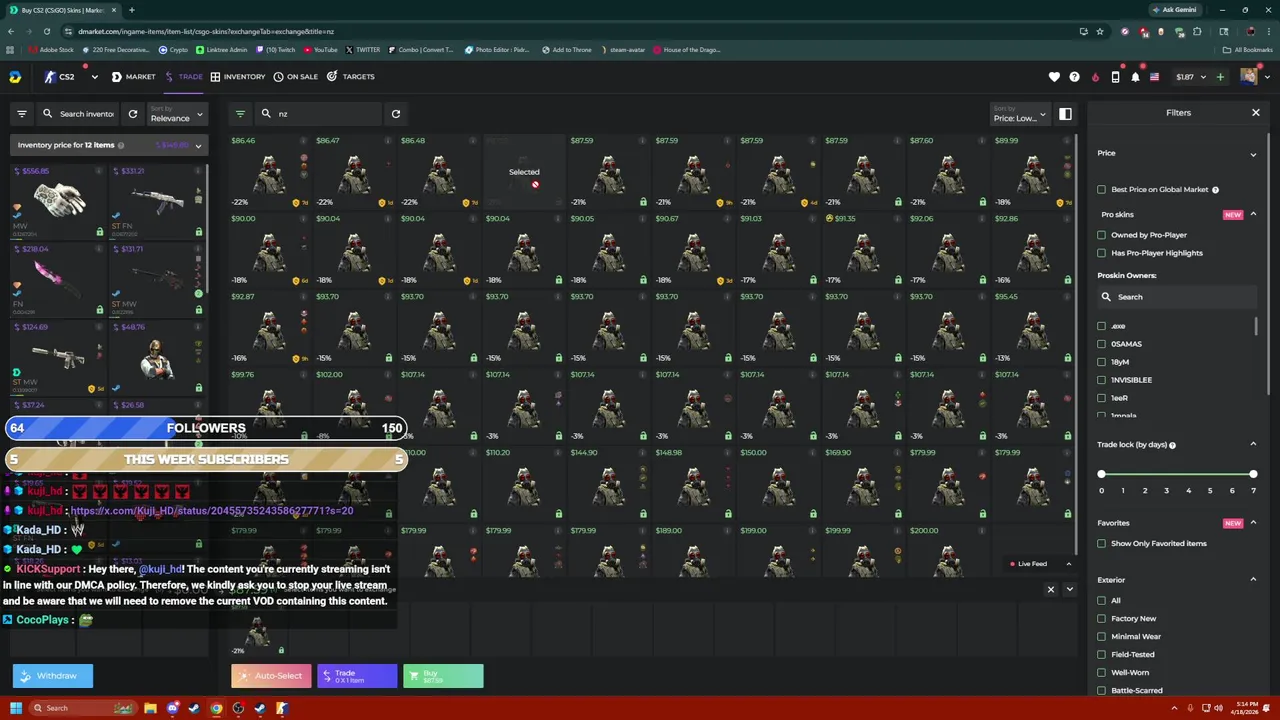This screenshot has height=720, width=1280.
Task: Collapse the Favorites filter section
Action: pos(1253,523)
